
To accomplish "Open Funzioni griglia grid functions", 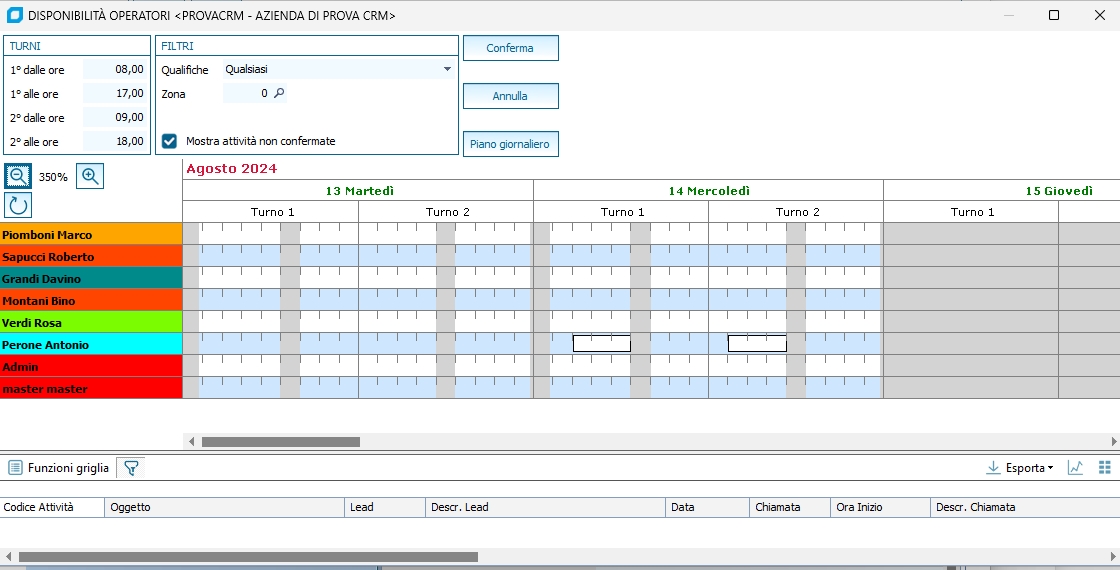I will tap(60, 467).
